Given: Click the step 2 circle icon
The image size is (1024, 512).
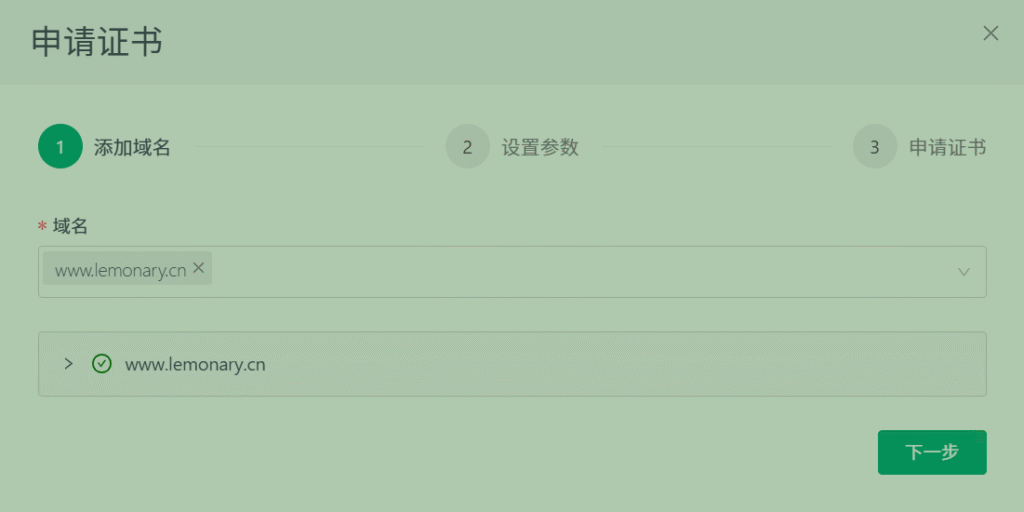Looking at the screenshot, I should 467,147.
